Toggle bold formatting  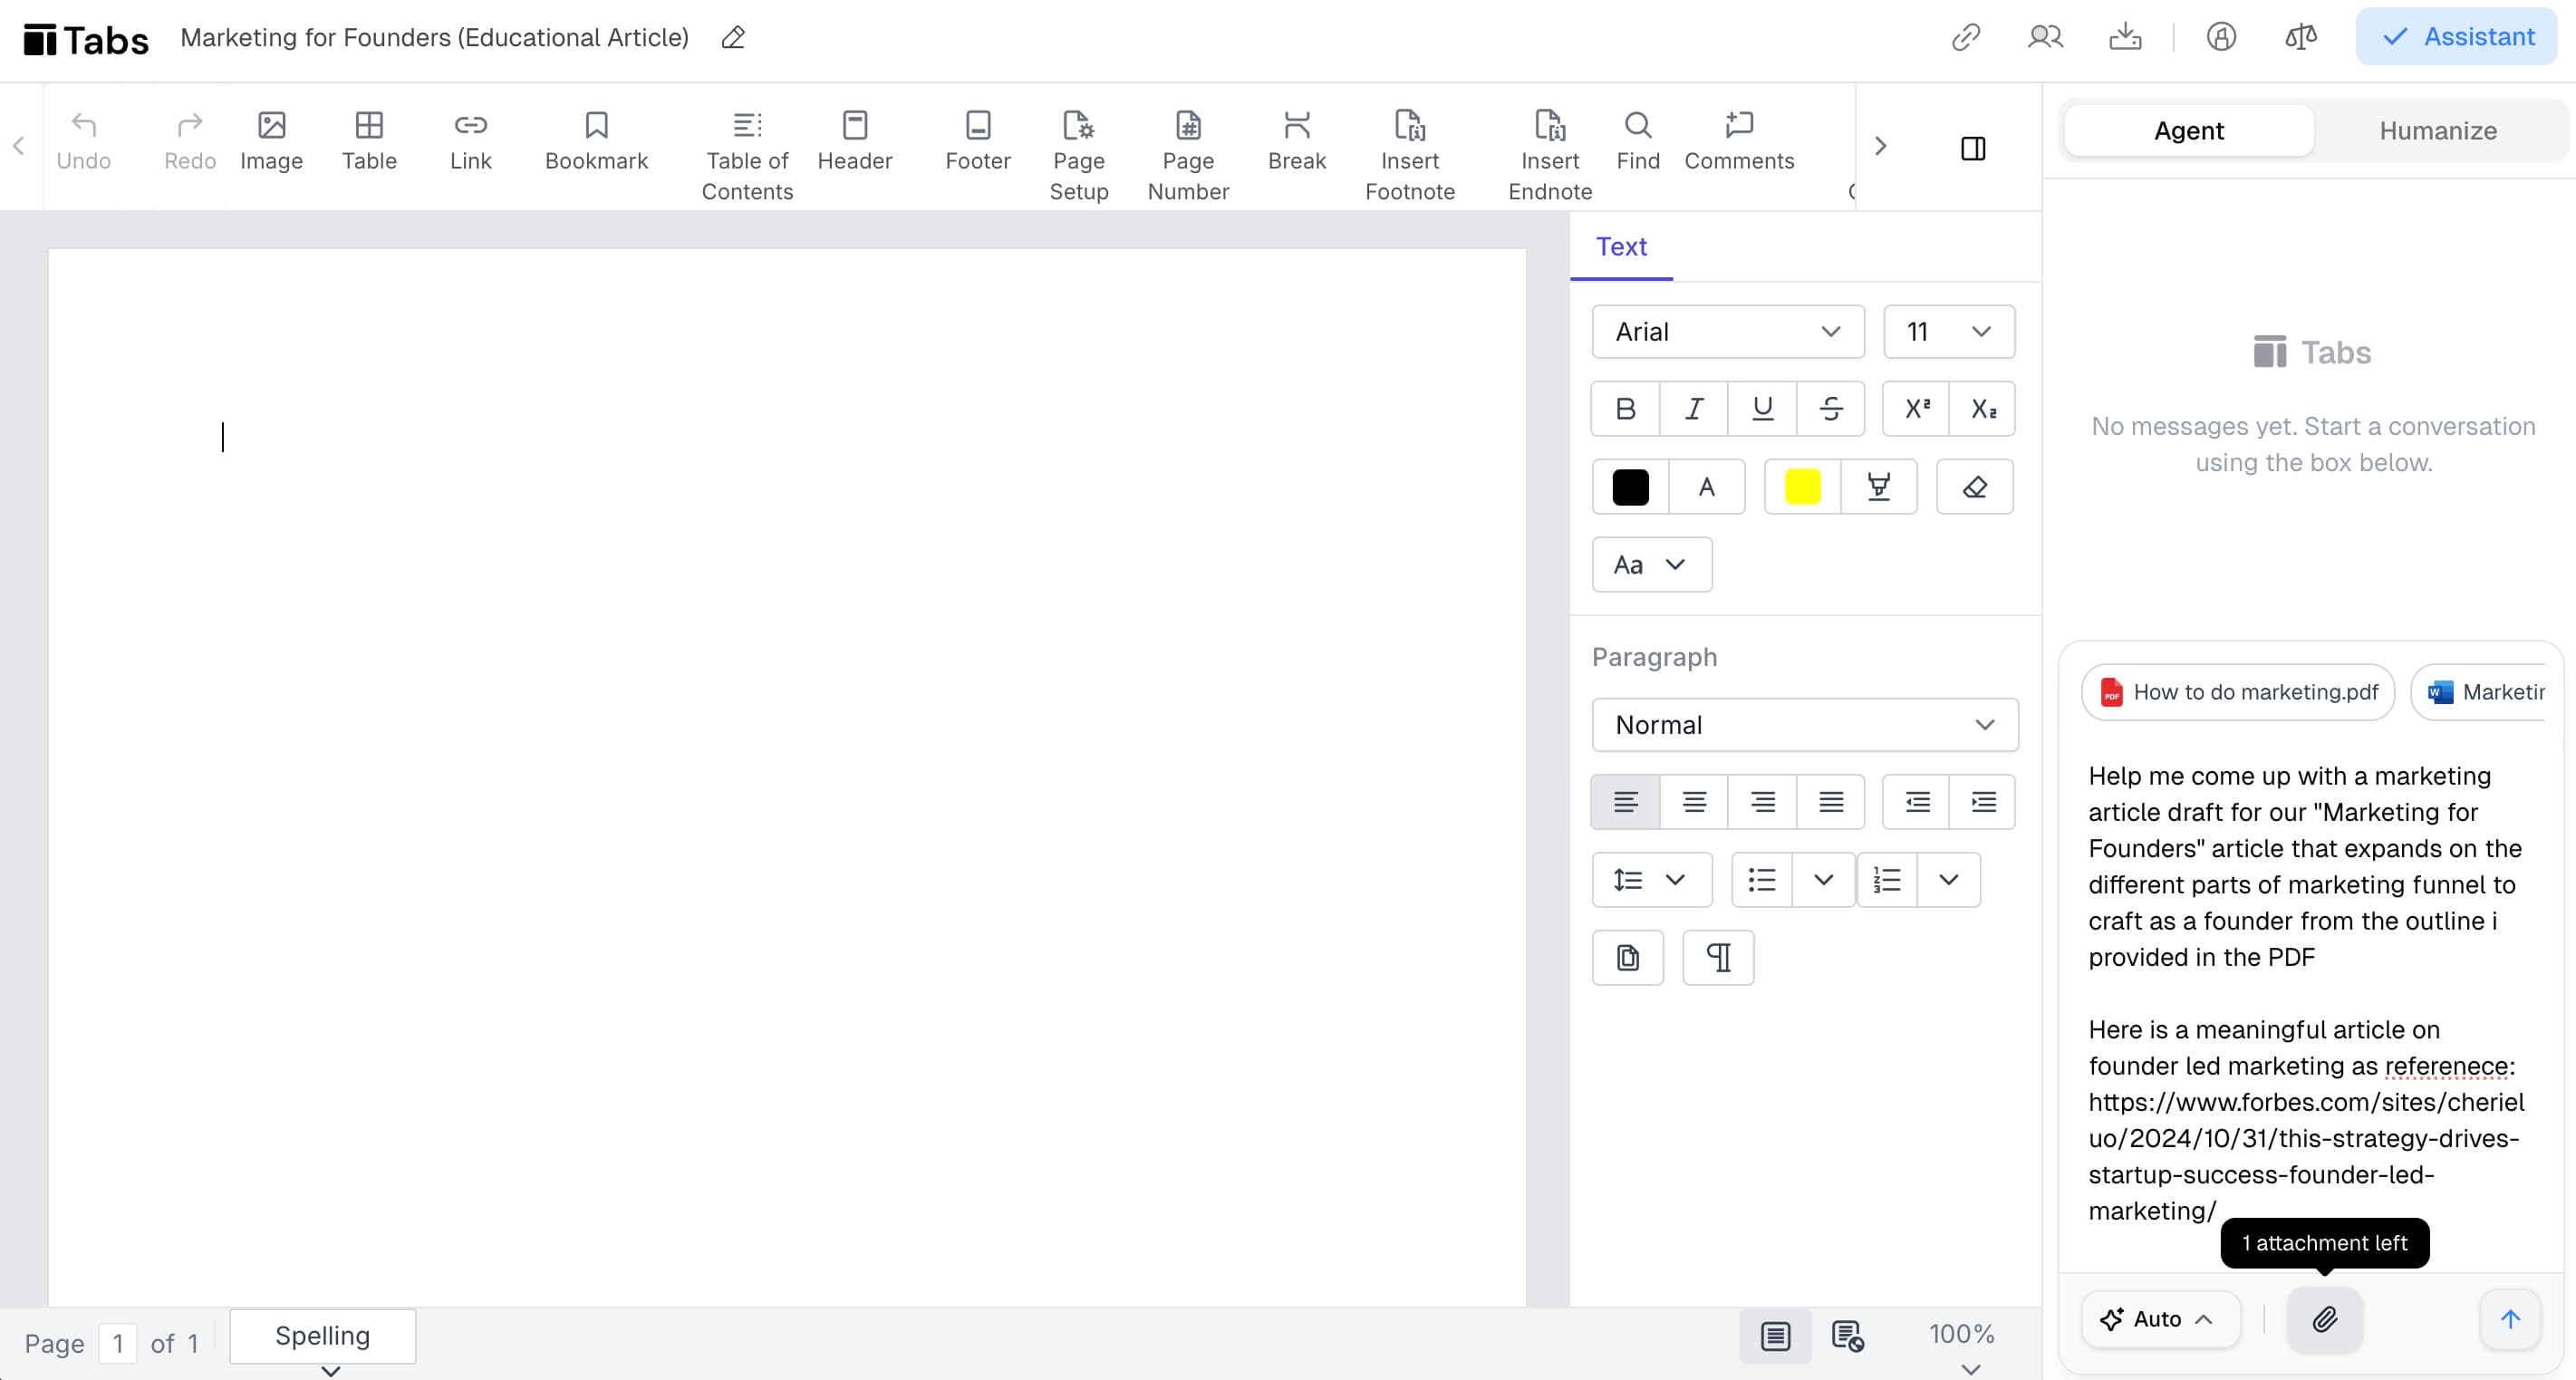pos(1625,408)
